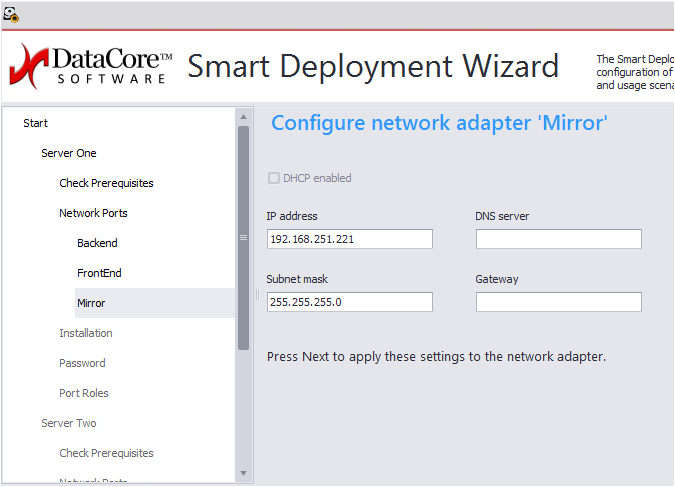Click the Subnet mask label
675x487 pixels.
297,279
